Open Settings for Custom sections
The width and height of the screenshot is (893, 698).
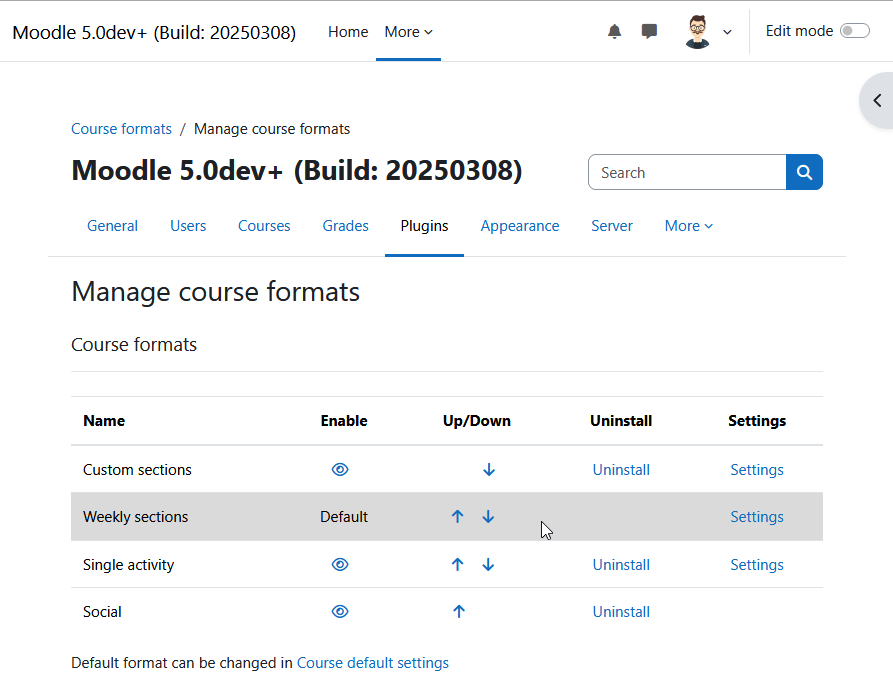(x=757, y=470)
